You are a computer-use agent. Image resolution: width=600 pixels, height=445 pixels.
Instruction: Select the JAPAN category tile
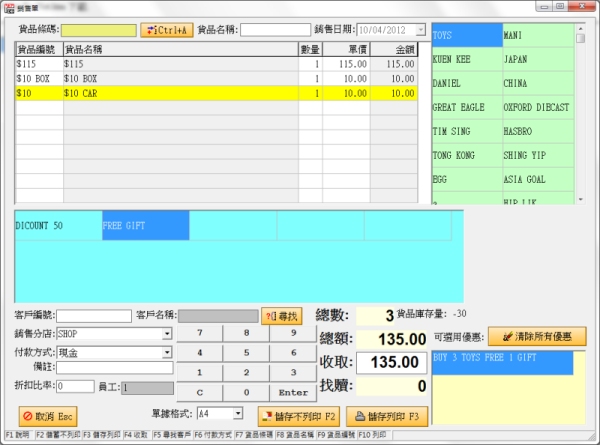[x=538, y=59]
